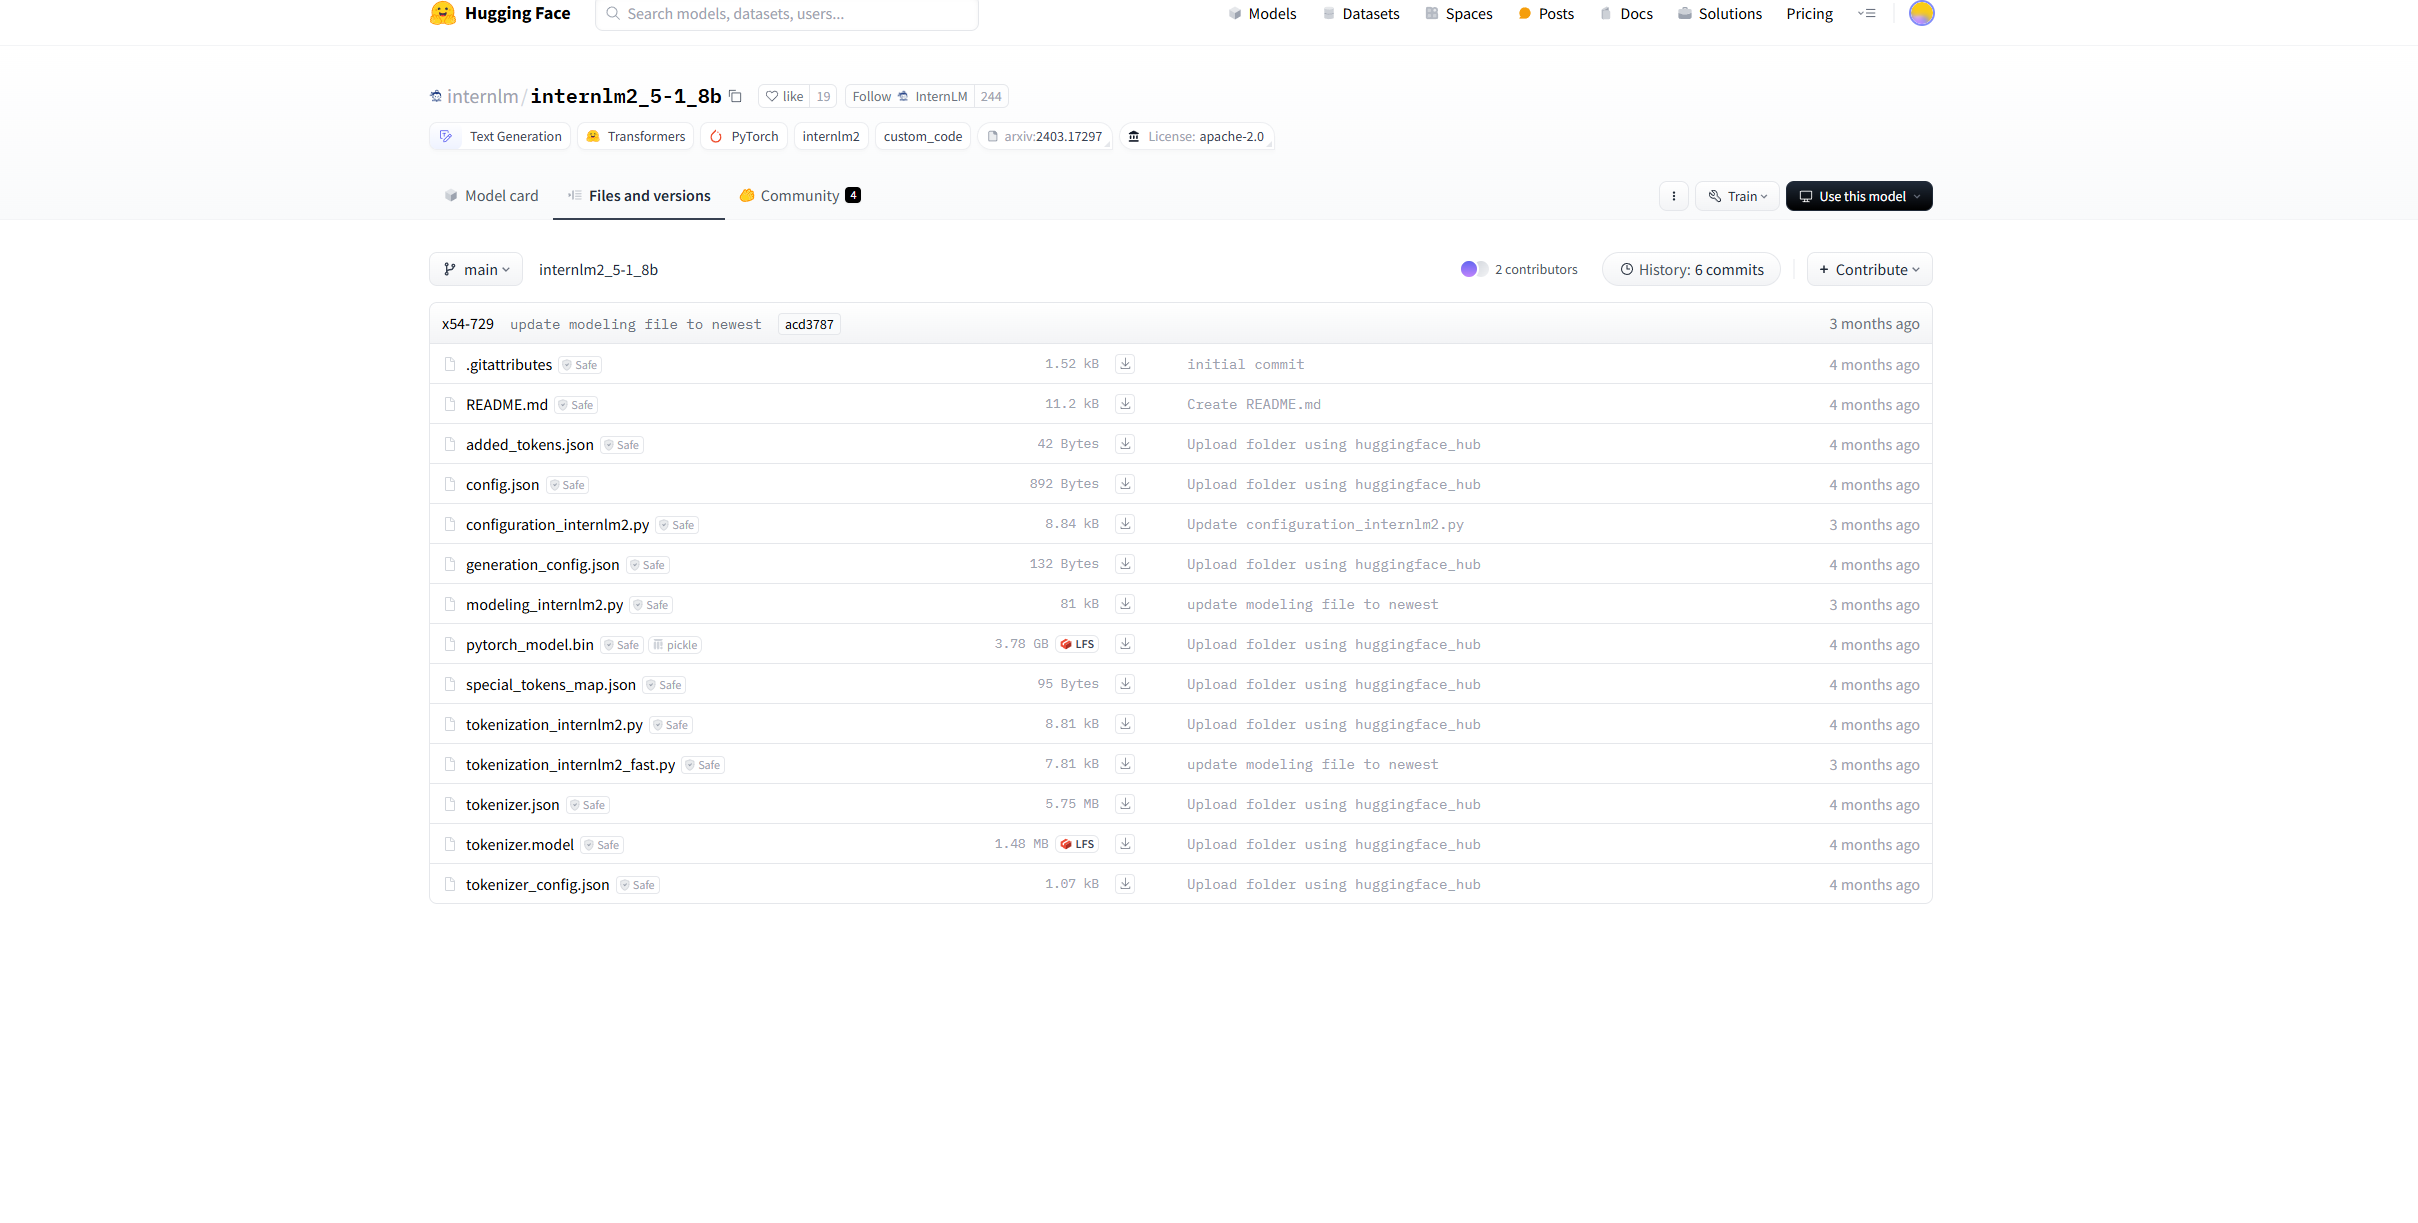
Task: Open the top navigation overflow menu icon
Action: [x=1866, y=13]
